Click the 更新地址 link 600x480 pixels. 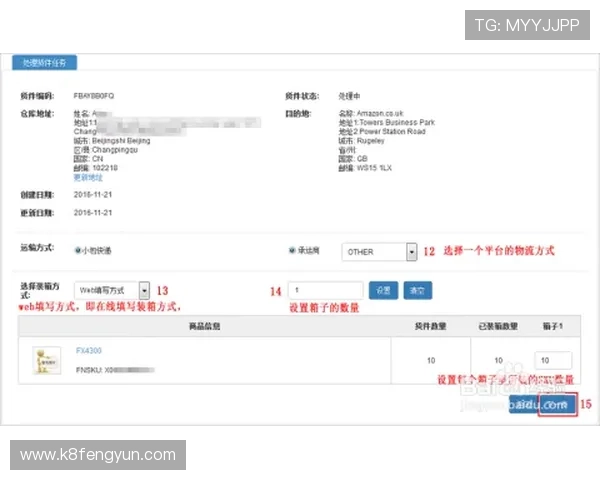pyautogui.click(x=88, y=178)
